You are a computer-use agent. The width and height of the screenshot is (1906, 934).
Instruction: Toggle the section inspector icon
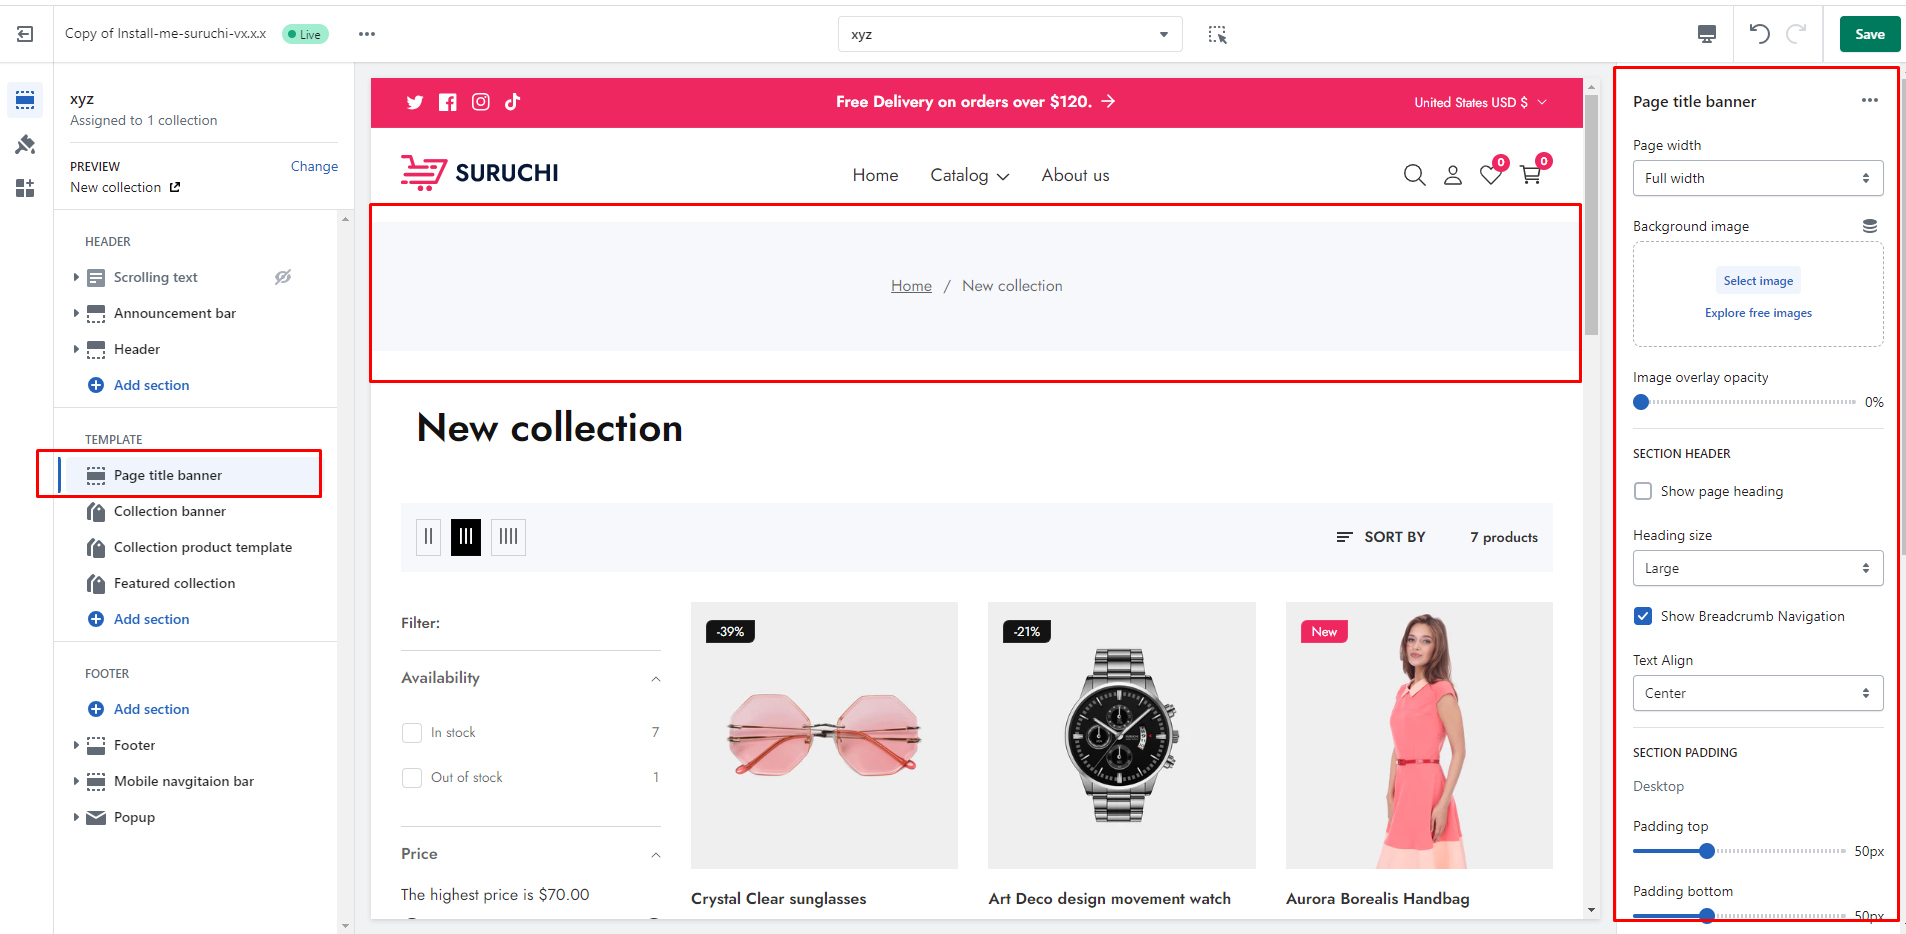pyautogui.click(x=1217, y=34)
